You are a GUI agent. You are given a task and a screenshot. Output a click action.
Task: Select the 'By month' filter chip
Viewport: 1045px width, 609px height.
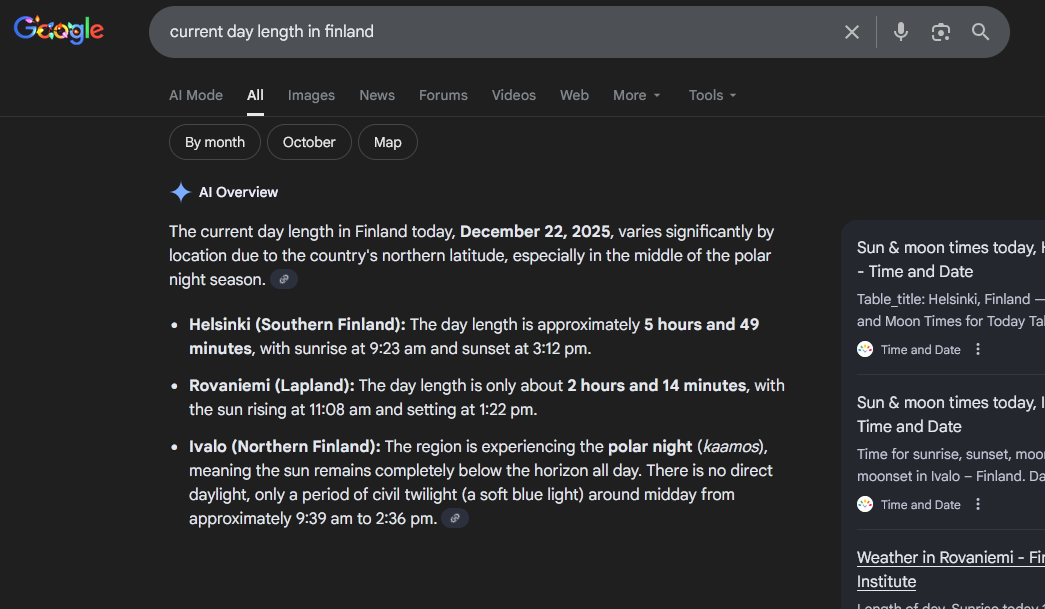(215, 142)
